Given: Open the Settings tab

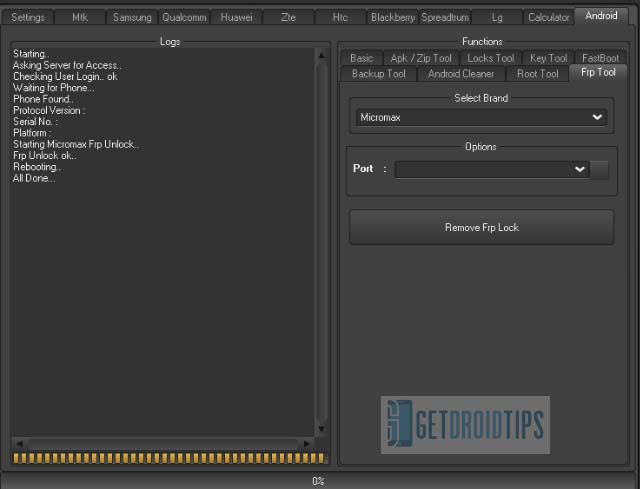Looking at the screenshot, I should tap(28, 18).
